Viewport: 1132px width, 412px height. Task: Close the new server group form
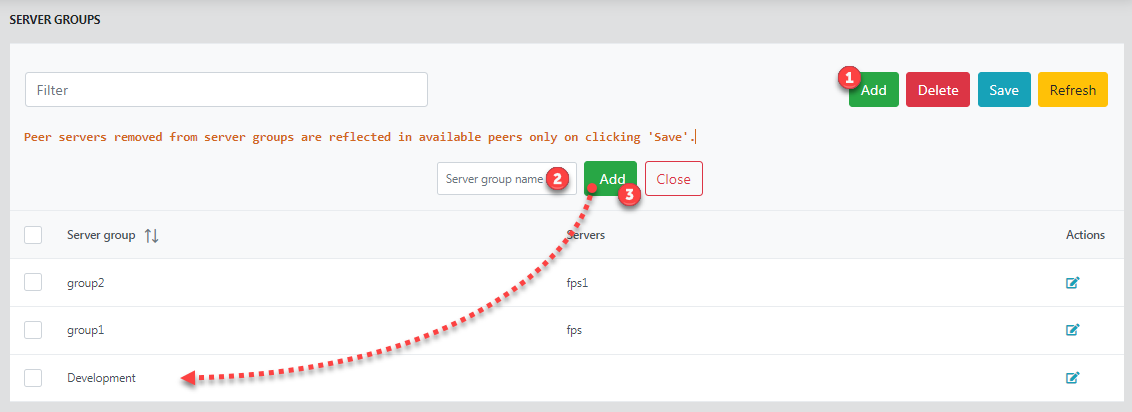674,179
